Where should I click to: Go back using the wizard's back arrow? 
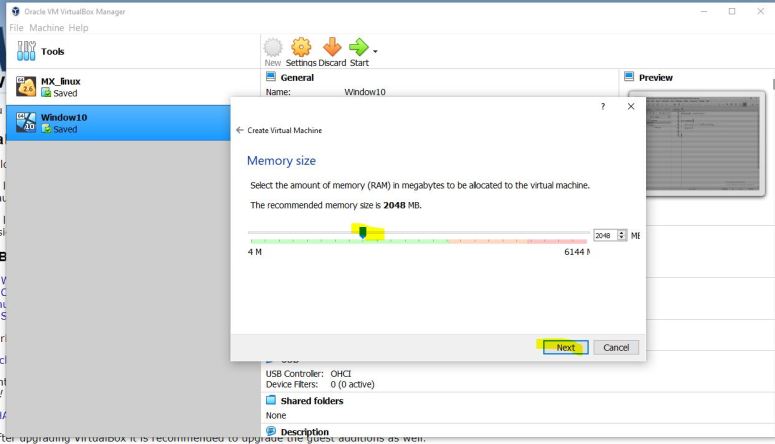pyautogui.click(x=239, y=131)
